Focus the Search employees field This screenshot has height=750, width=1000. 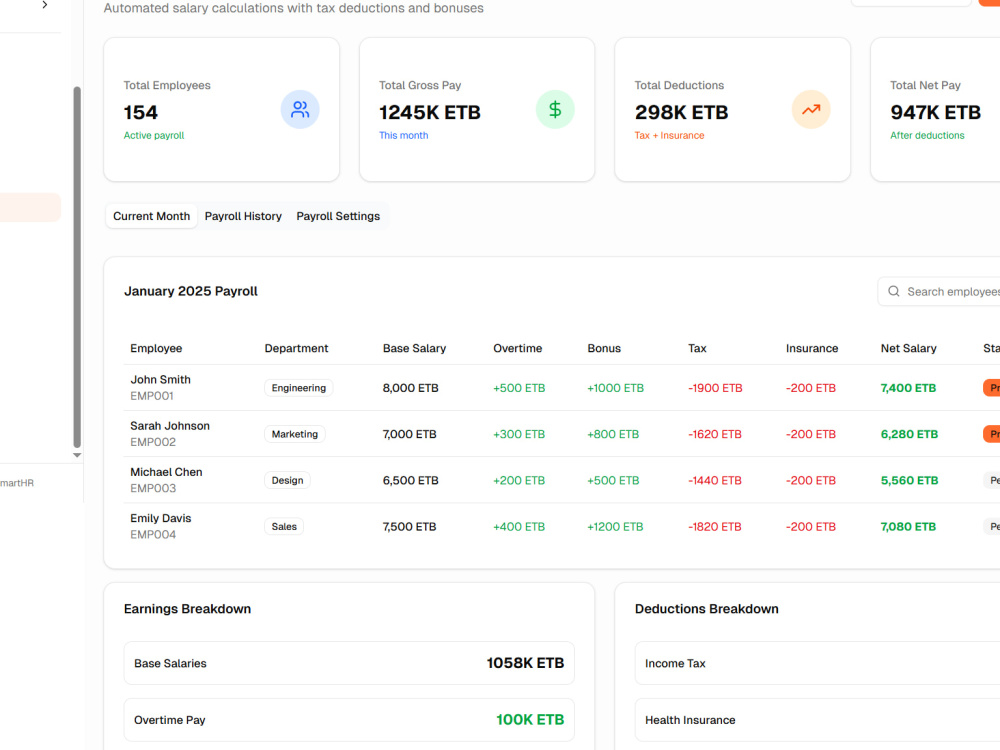click(939, 291)
